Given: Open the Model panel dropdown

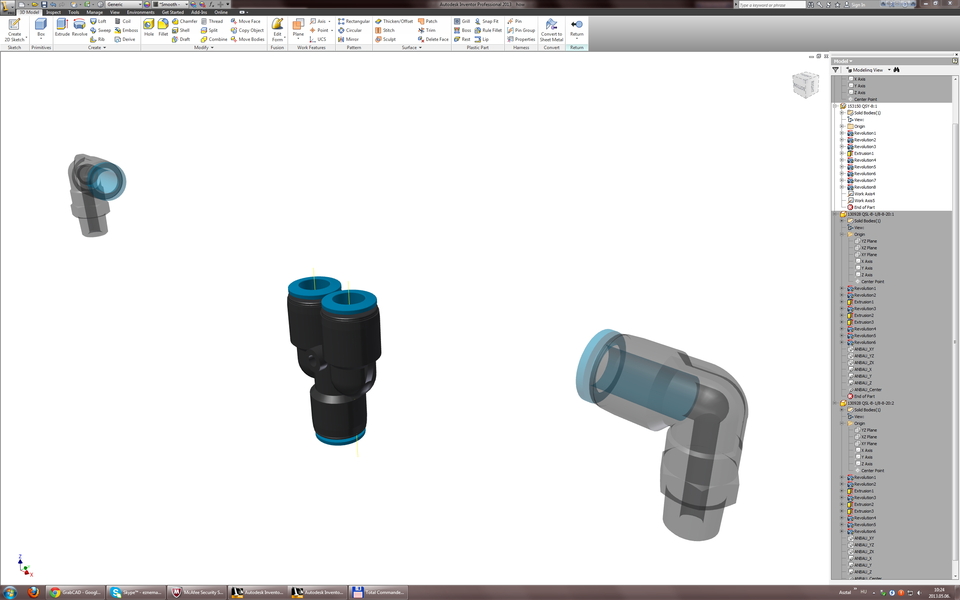Looking at the screenshot, I should [846, 61].
